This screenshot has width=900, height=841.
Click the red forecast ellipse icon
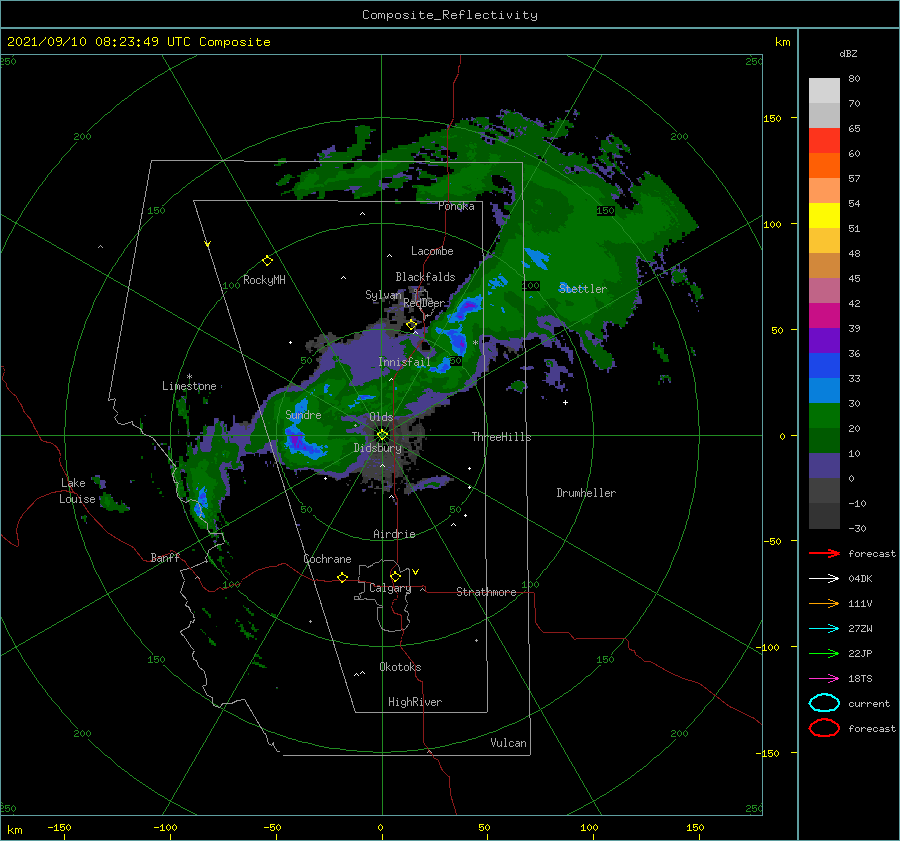pos(824,728)
